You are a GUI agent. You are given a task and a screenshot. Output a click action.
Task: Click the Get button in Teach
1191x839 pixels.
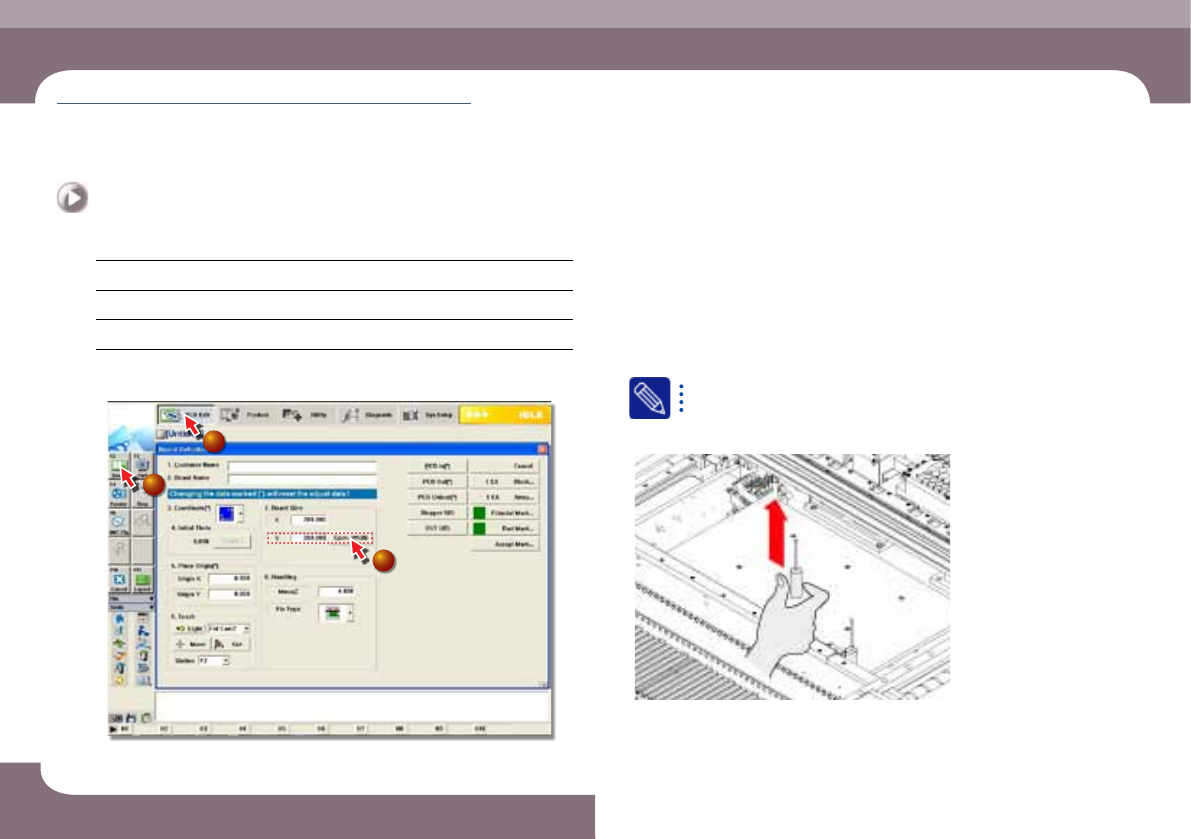coord(230,644)
